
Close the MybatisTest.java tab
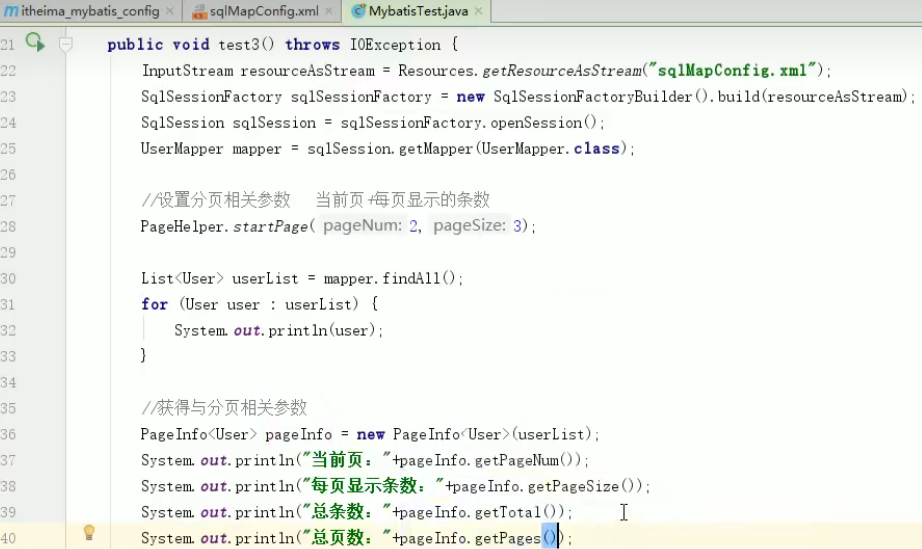[479, 11]
